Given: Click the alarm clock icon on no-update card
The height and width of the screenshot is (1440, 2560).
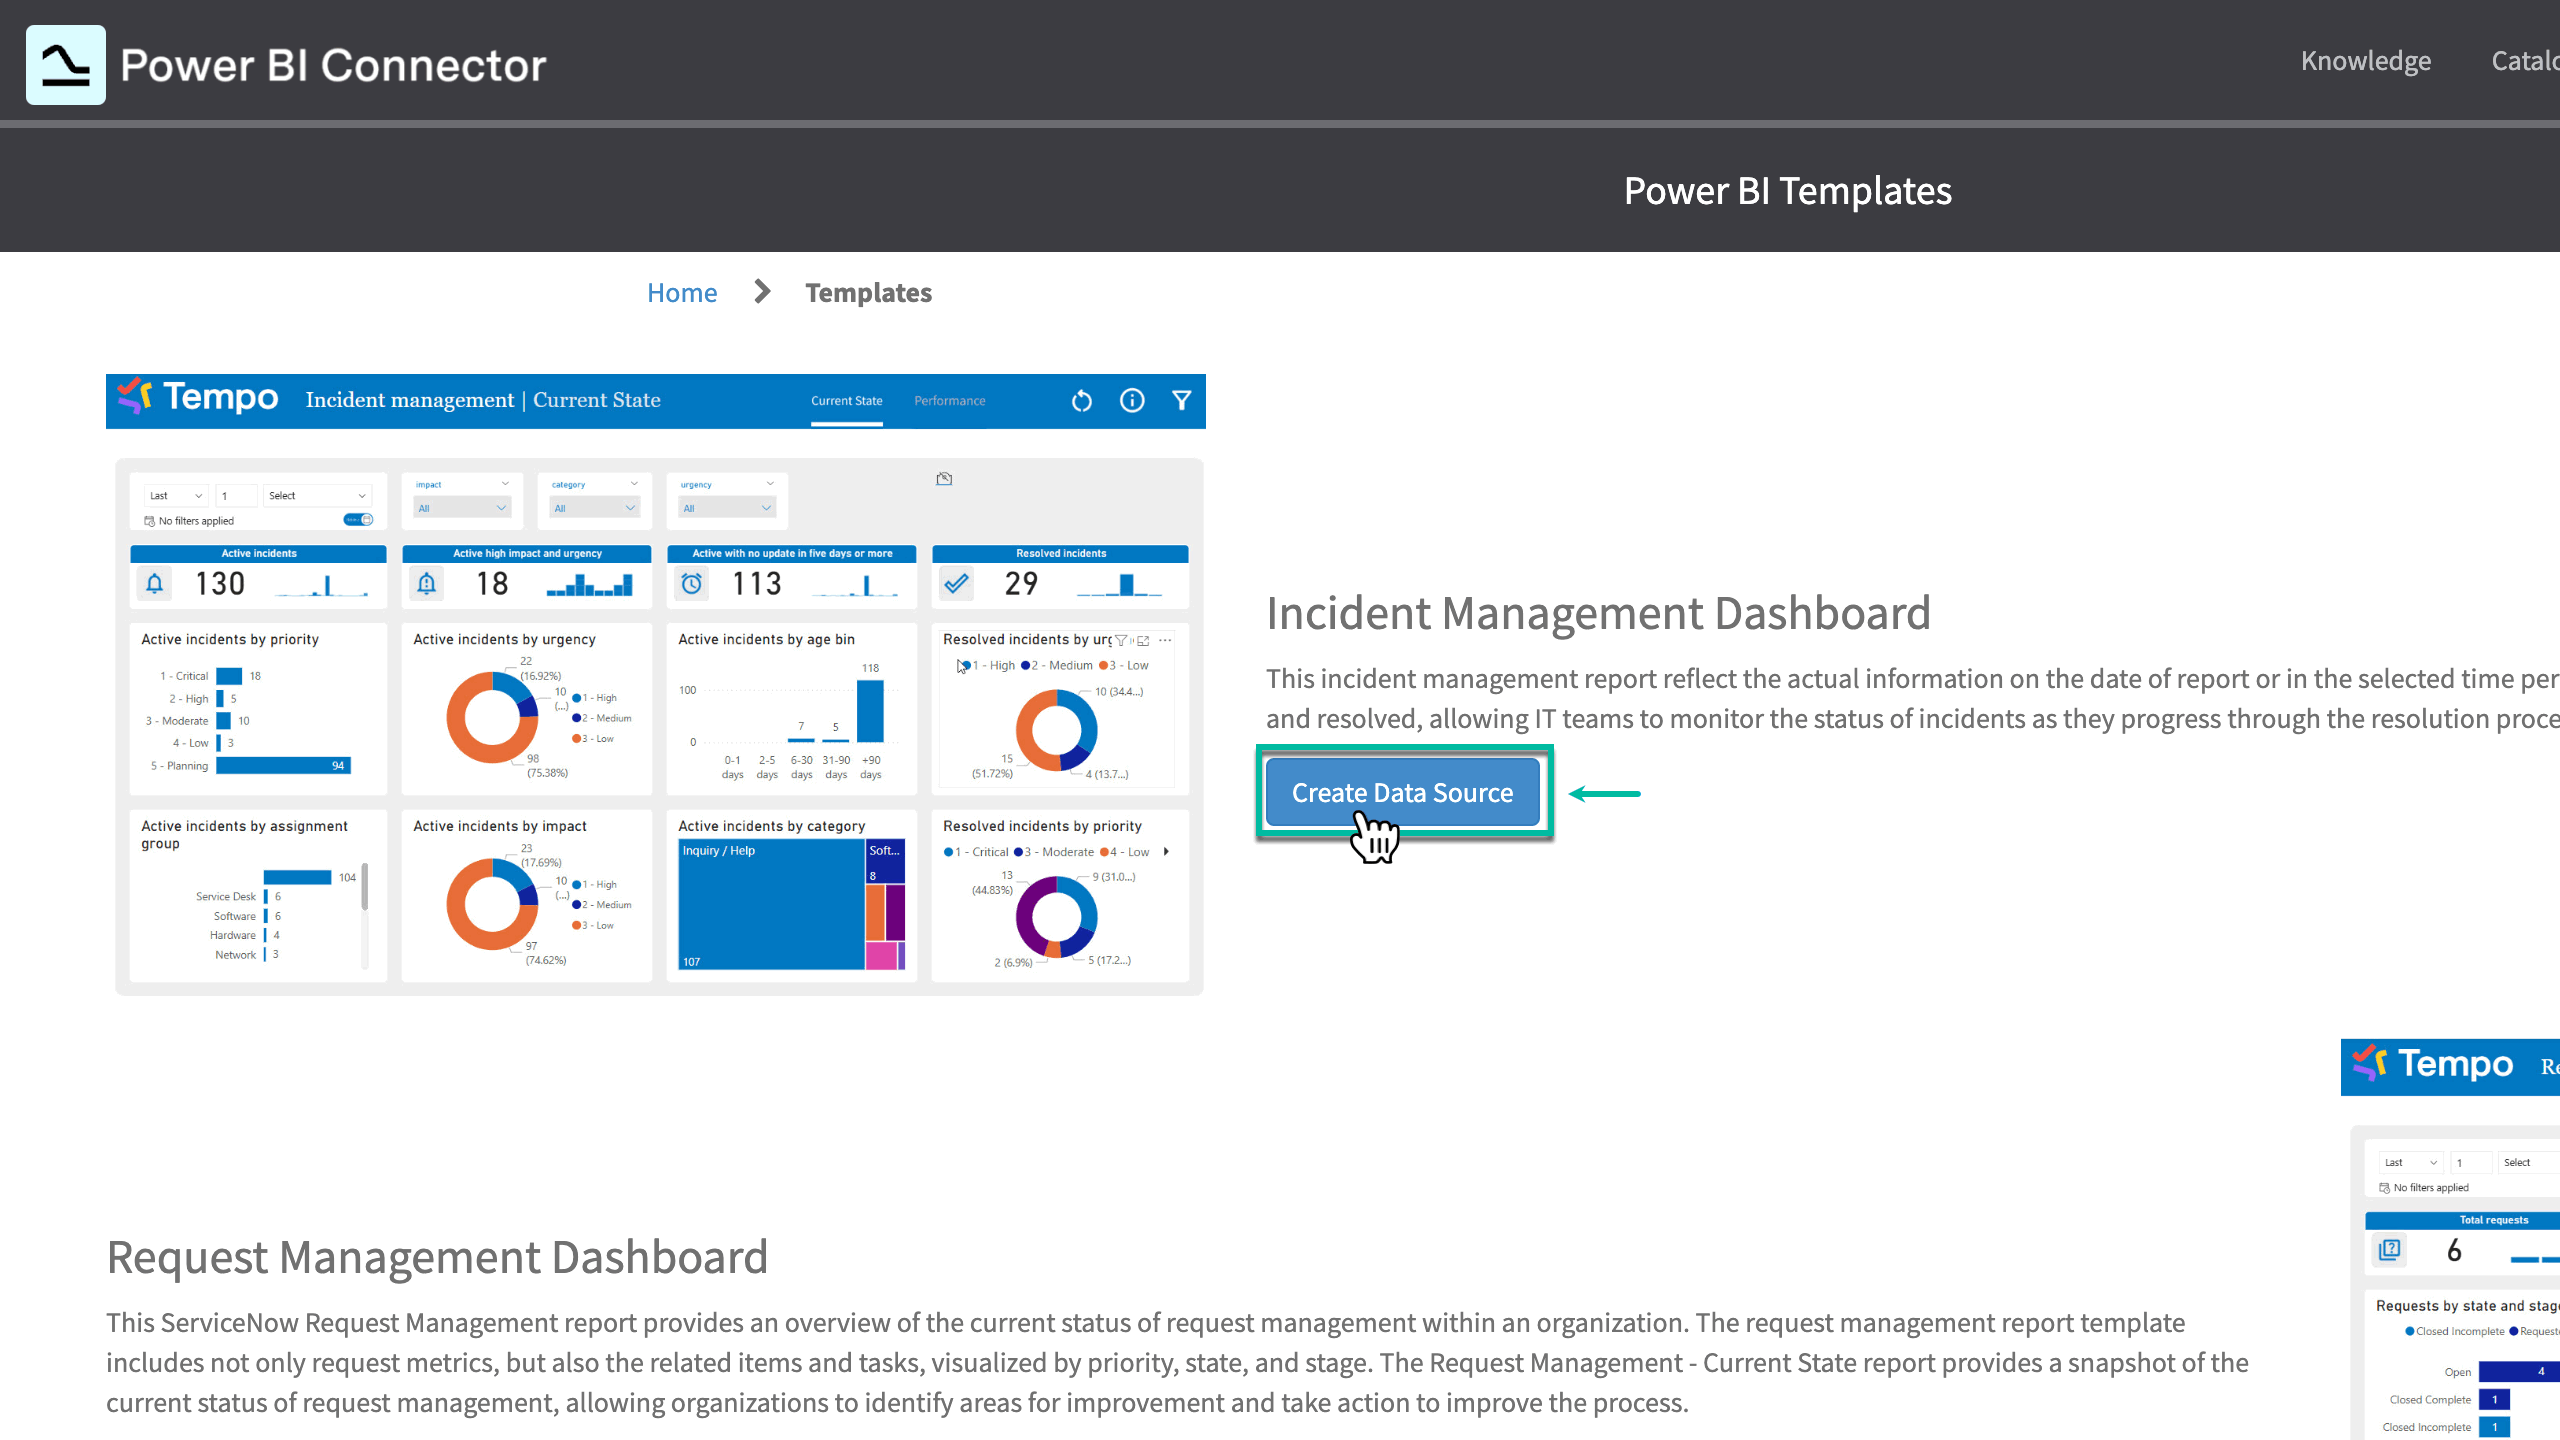Looking at the screenshot, I should [691, 584].
